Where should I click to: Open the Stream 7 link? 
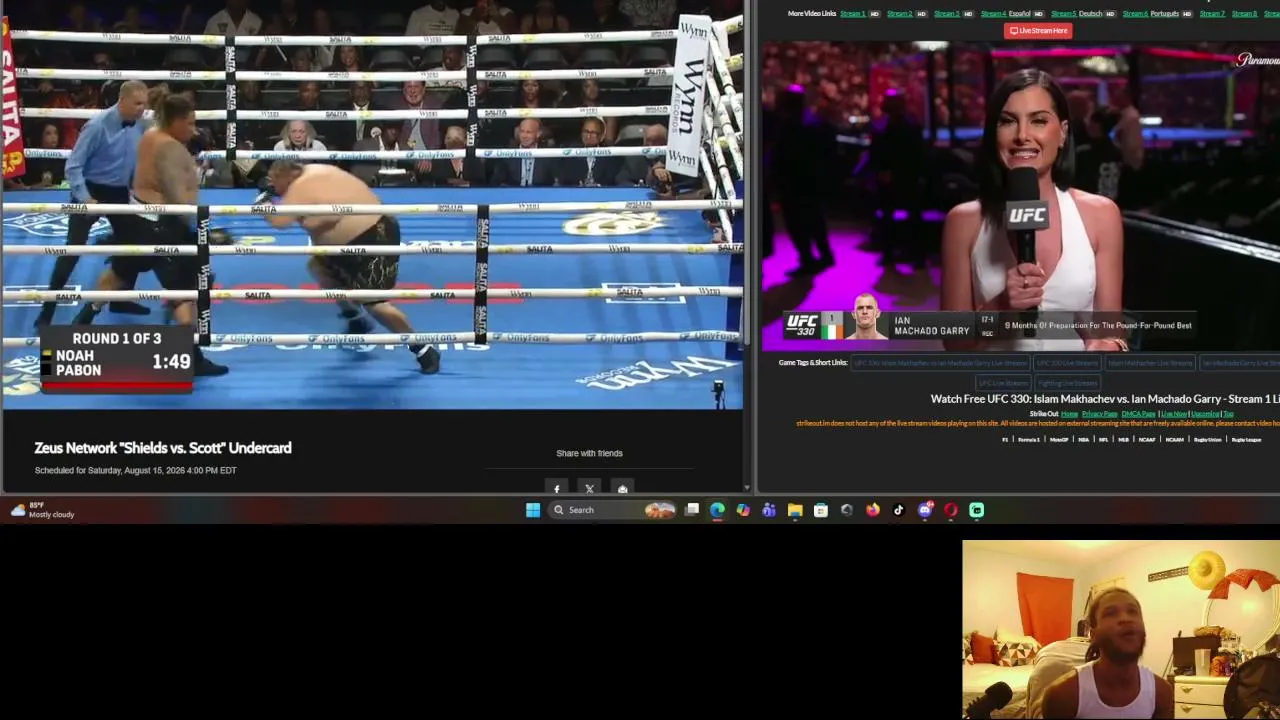[x=1212, y=14]
